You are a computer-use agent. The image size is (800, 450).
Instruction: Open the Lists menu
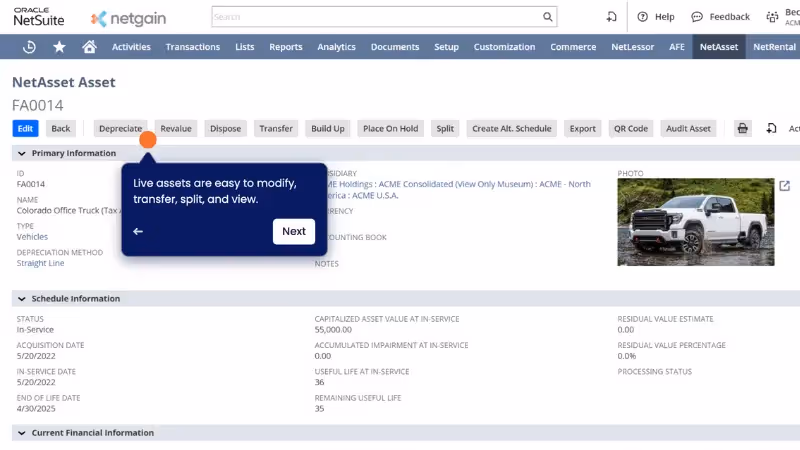[244, 47]
